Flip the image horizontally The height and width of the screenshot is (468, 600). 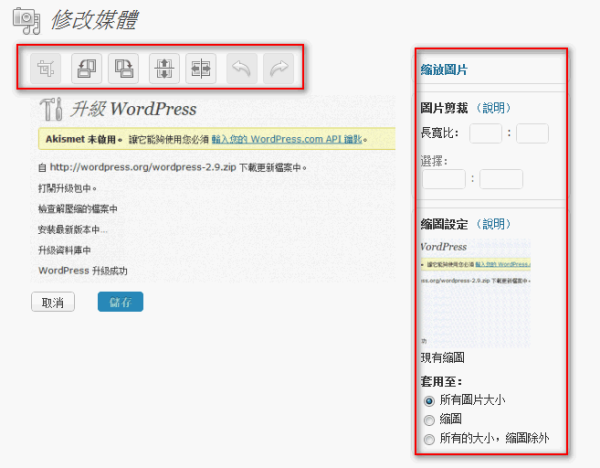pyautogui.click(x=201, y=69)
